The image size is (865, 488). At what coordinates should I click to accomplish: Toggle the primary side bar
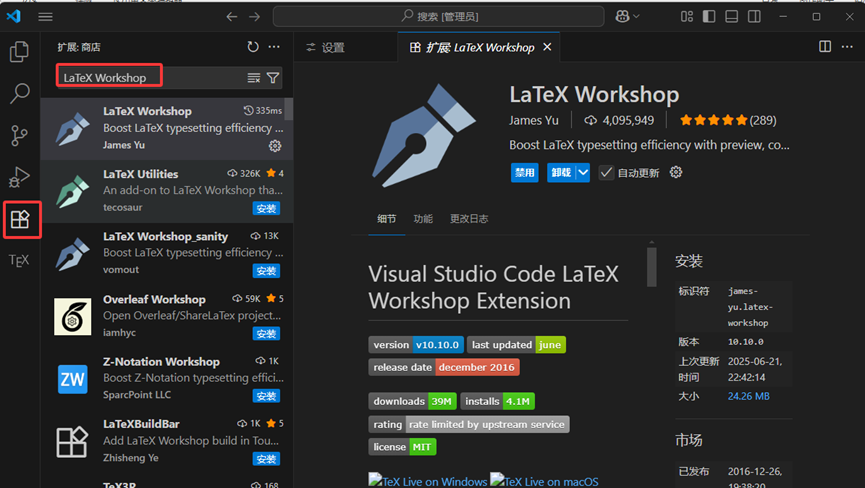coord(709,17)
